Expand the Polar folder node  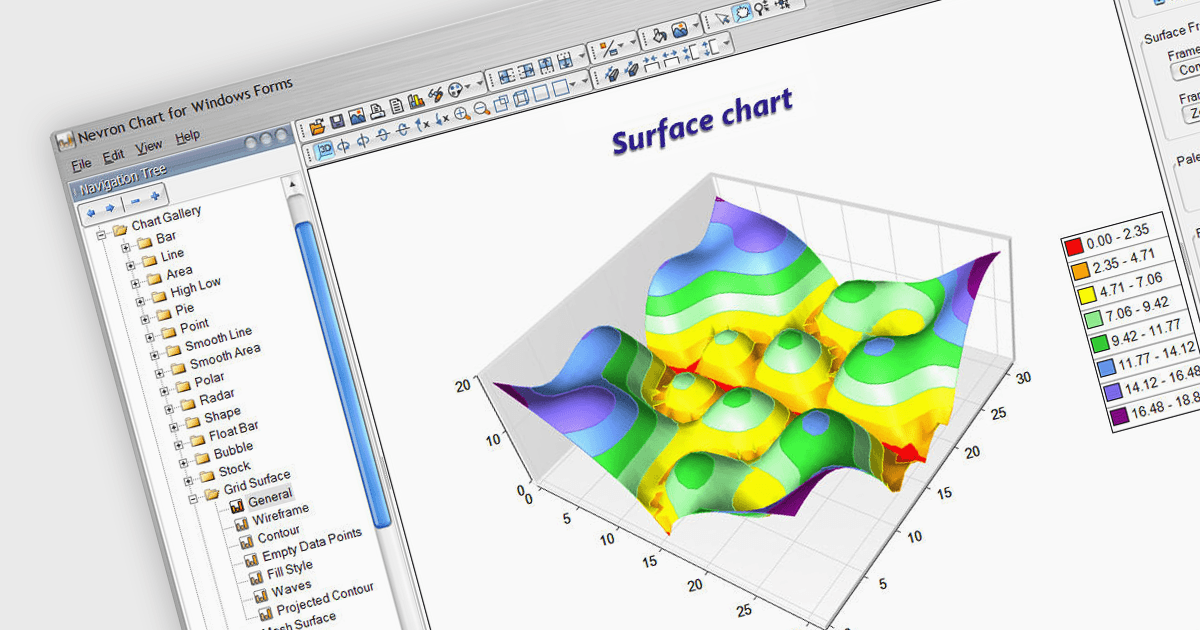point(164,391)
